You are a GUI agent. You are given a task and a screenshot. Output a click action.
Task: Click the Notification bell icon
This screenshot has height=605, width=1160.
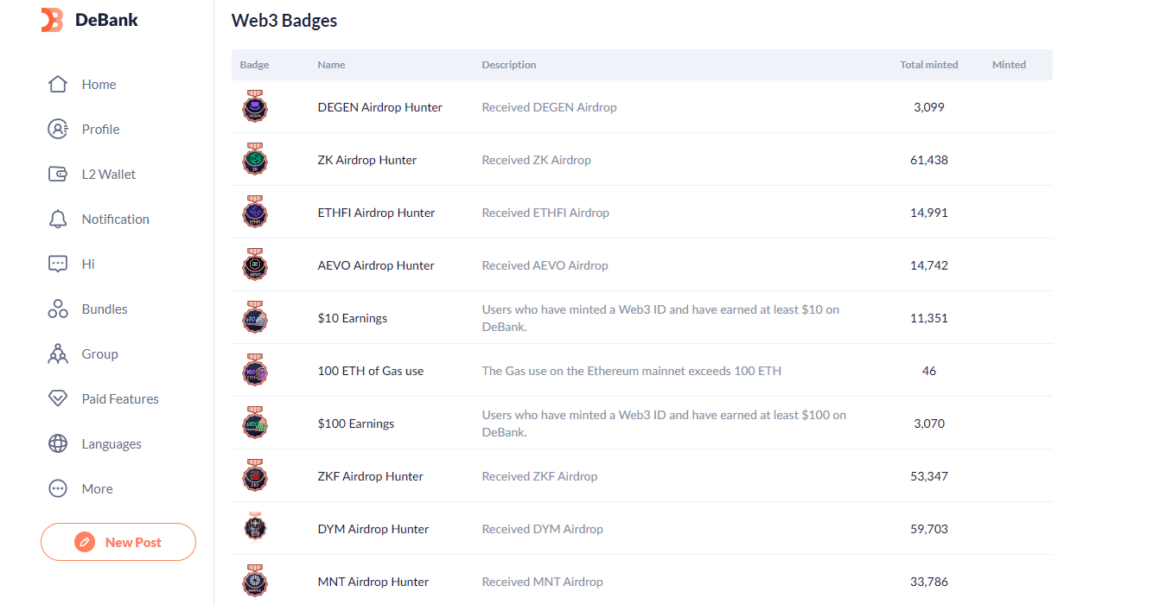pos(58,220)
